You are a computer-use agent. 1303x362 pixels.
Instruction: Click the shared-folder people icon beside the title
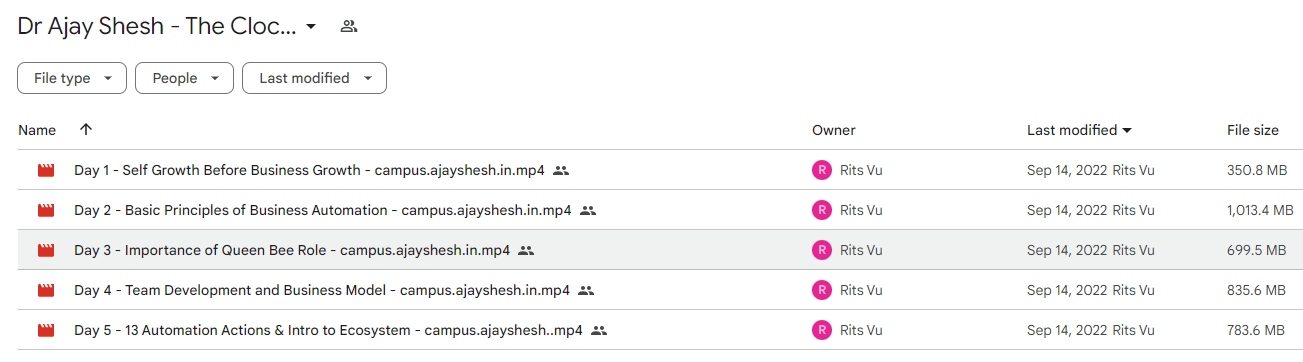pos(349,26)
